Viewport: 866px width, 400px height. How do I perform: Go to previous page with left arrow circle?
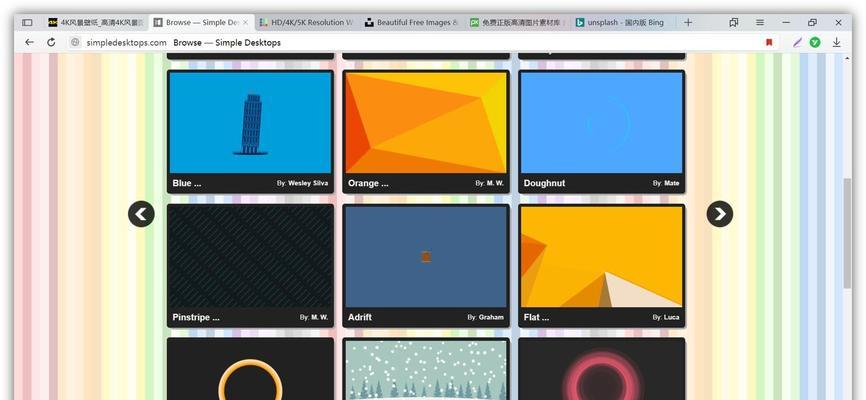(x=141, y=214)
